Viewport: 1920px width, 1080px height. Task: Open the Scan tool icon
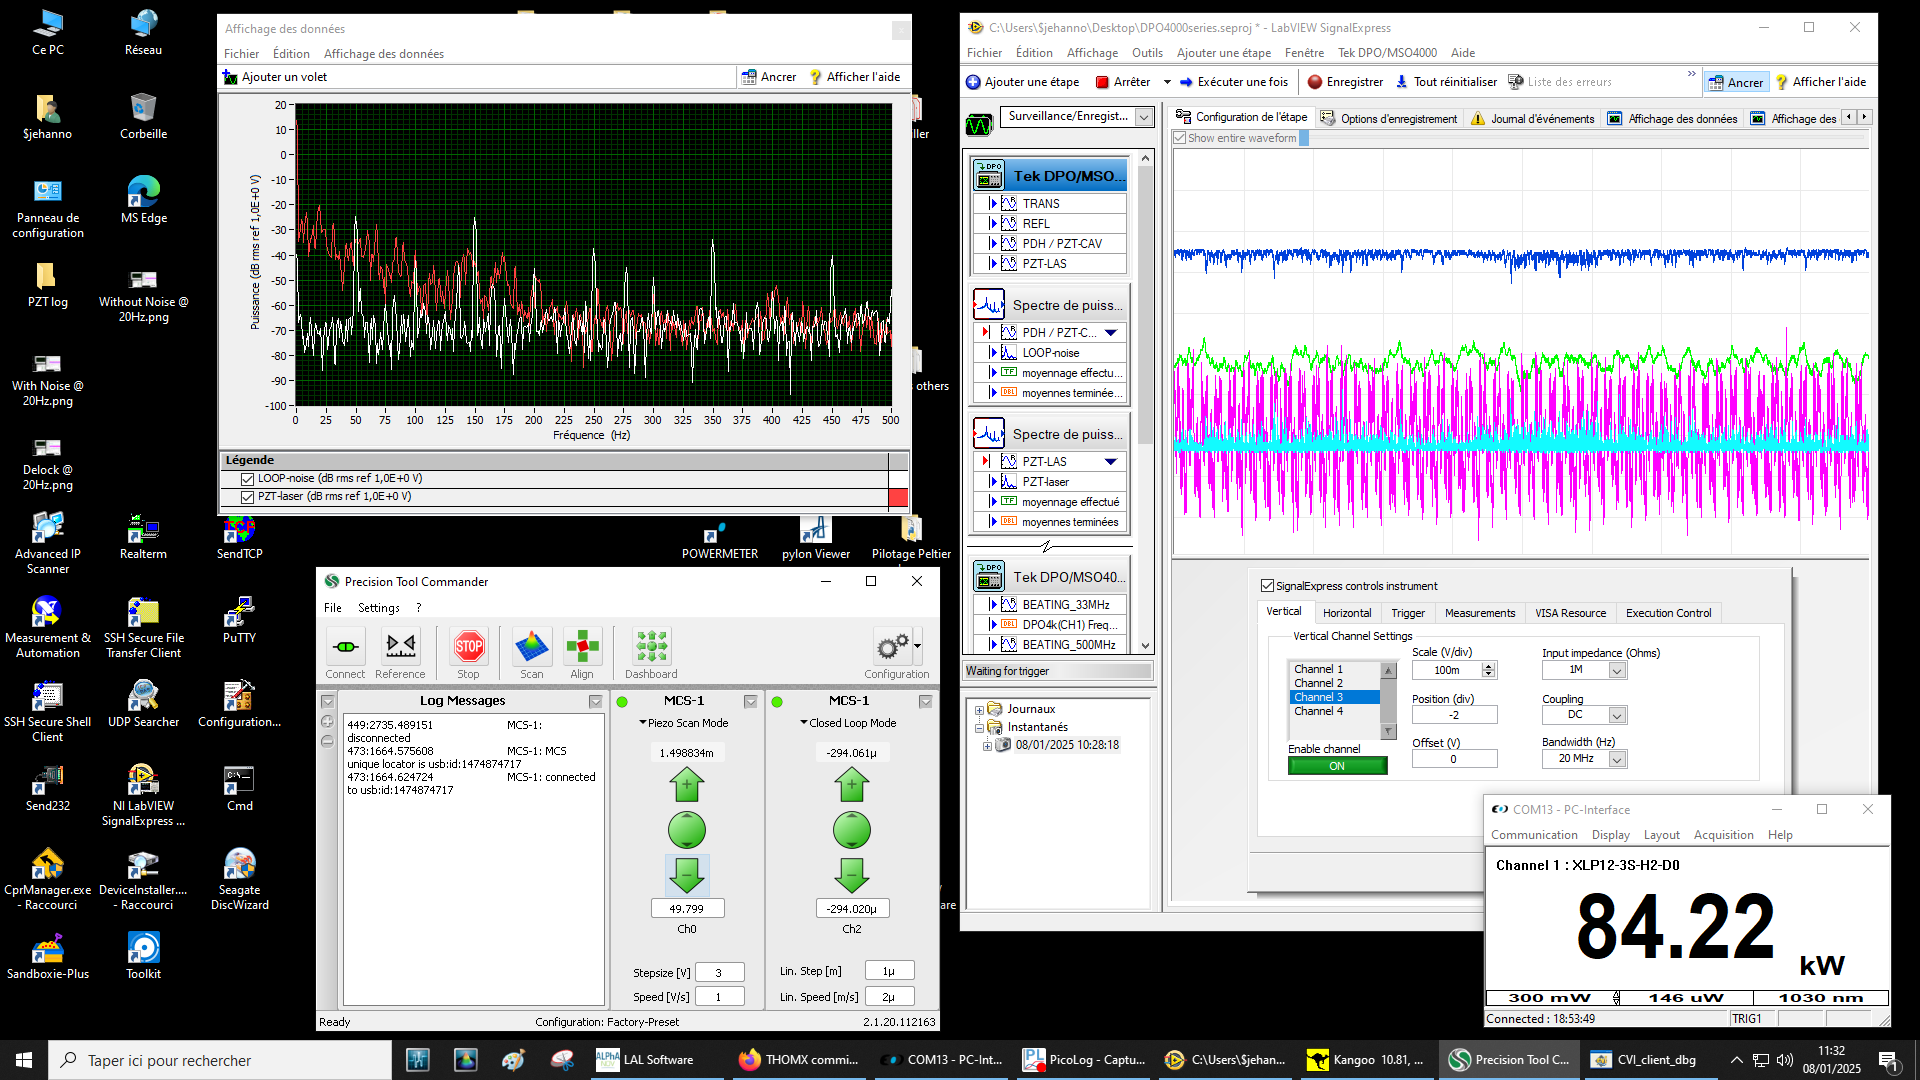pyautogui.click(x=532, y=647)
